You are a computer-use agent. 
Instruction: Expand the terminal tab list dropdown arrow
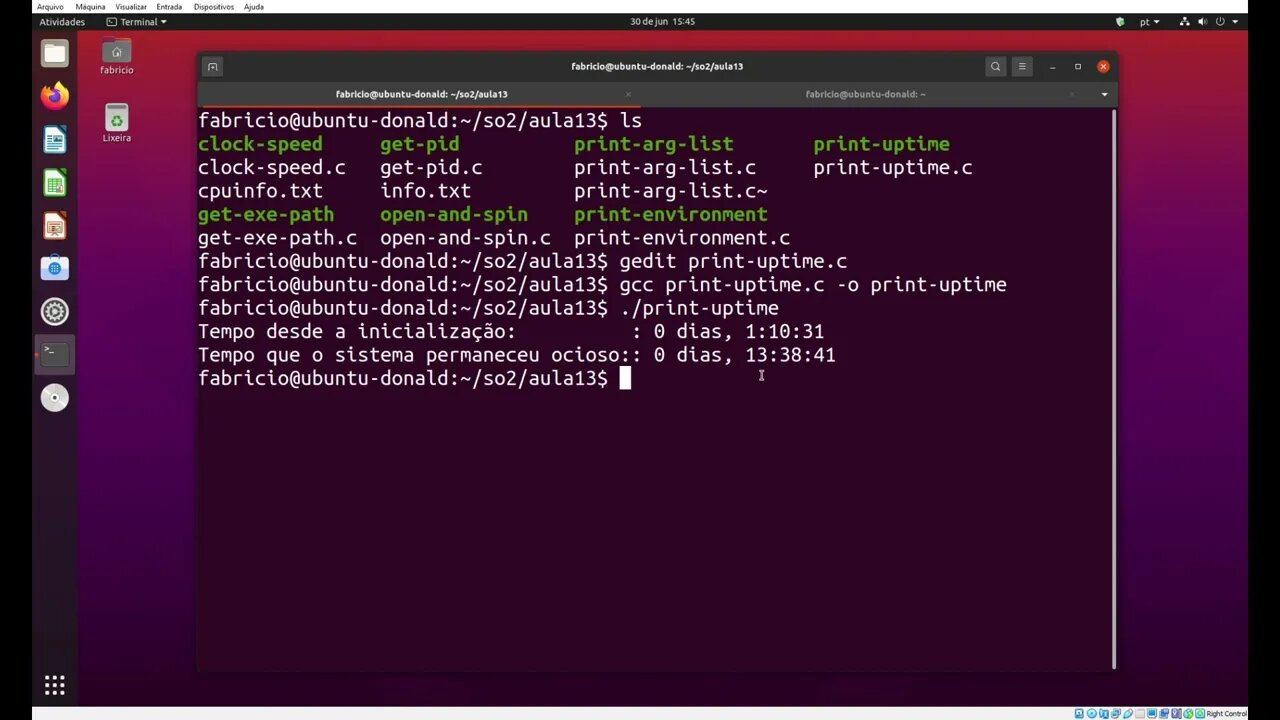coord(1104,94)
